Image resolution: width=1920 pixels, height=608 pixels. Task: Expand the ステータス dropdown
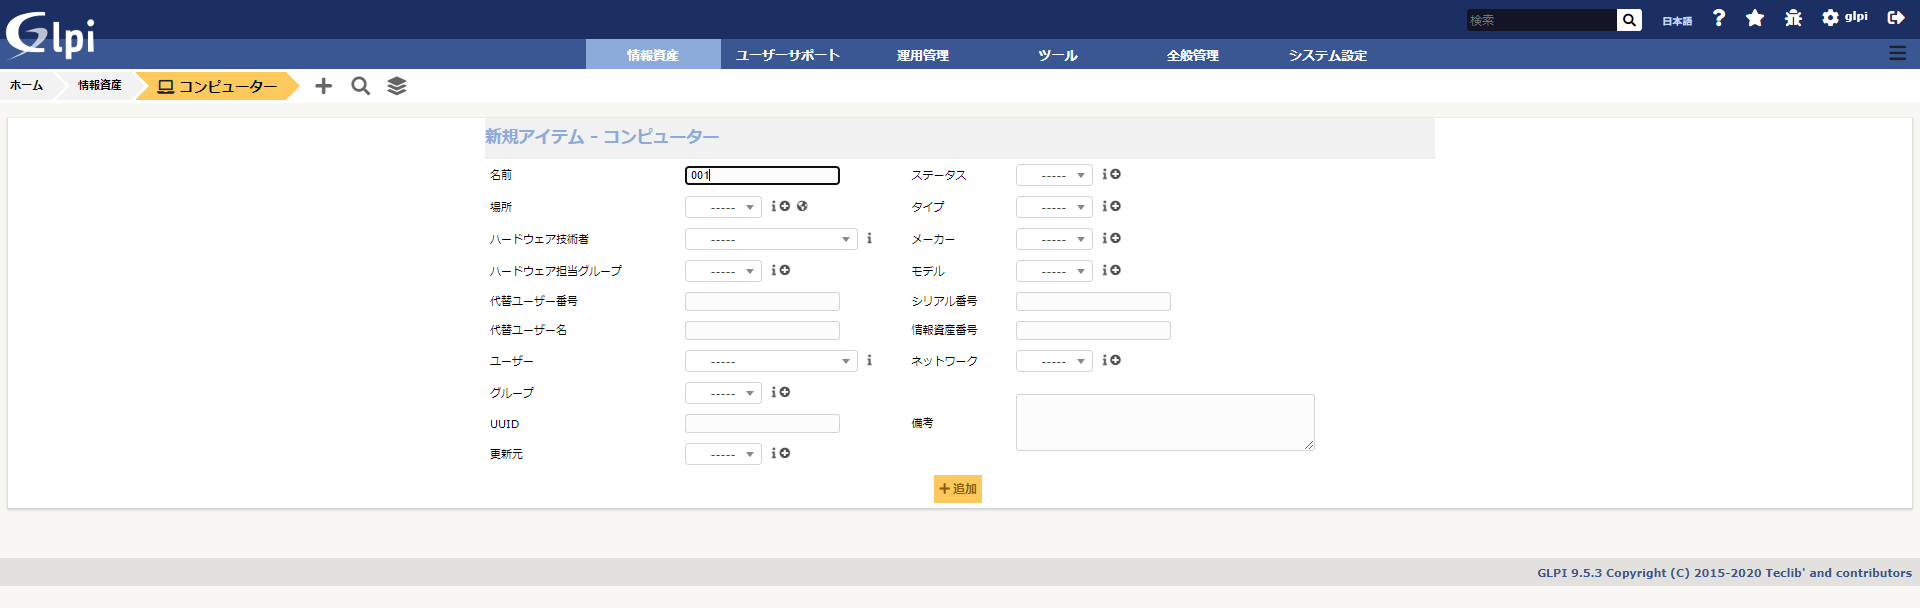[1054, 175]
